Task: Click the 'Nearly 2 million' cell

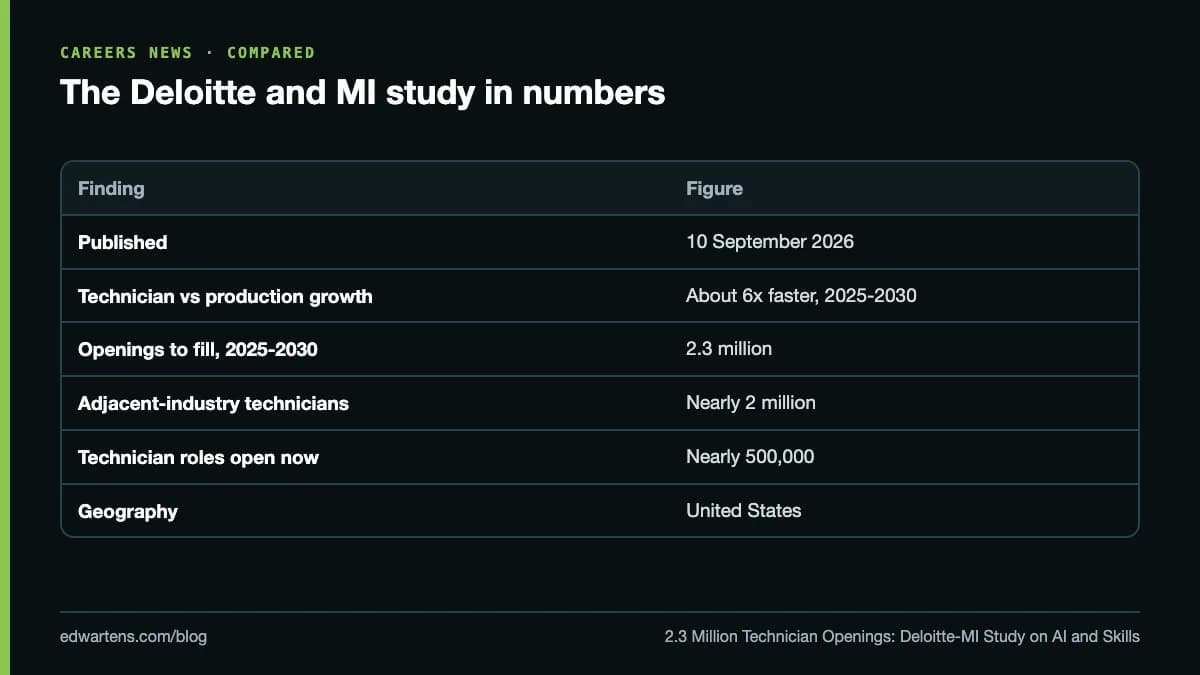Action: tap(751, 403)
